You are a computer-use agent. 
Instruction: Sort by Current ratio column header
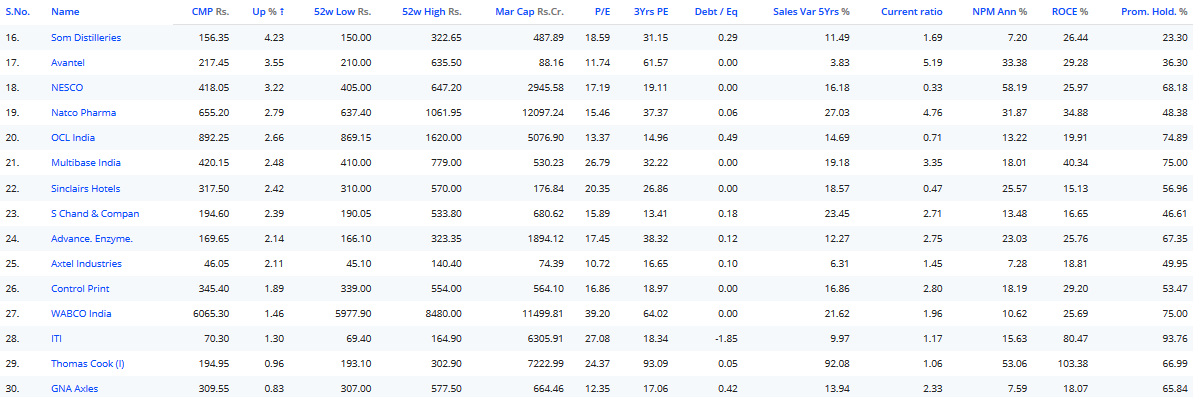point(911,12)
